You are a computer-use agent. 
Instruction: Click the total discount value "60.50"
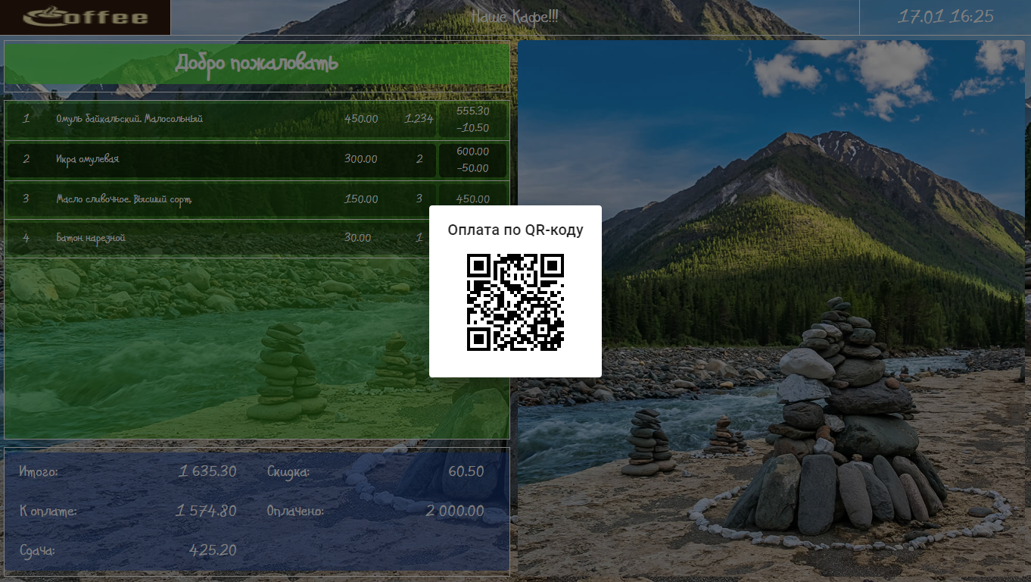coord(466,472)
